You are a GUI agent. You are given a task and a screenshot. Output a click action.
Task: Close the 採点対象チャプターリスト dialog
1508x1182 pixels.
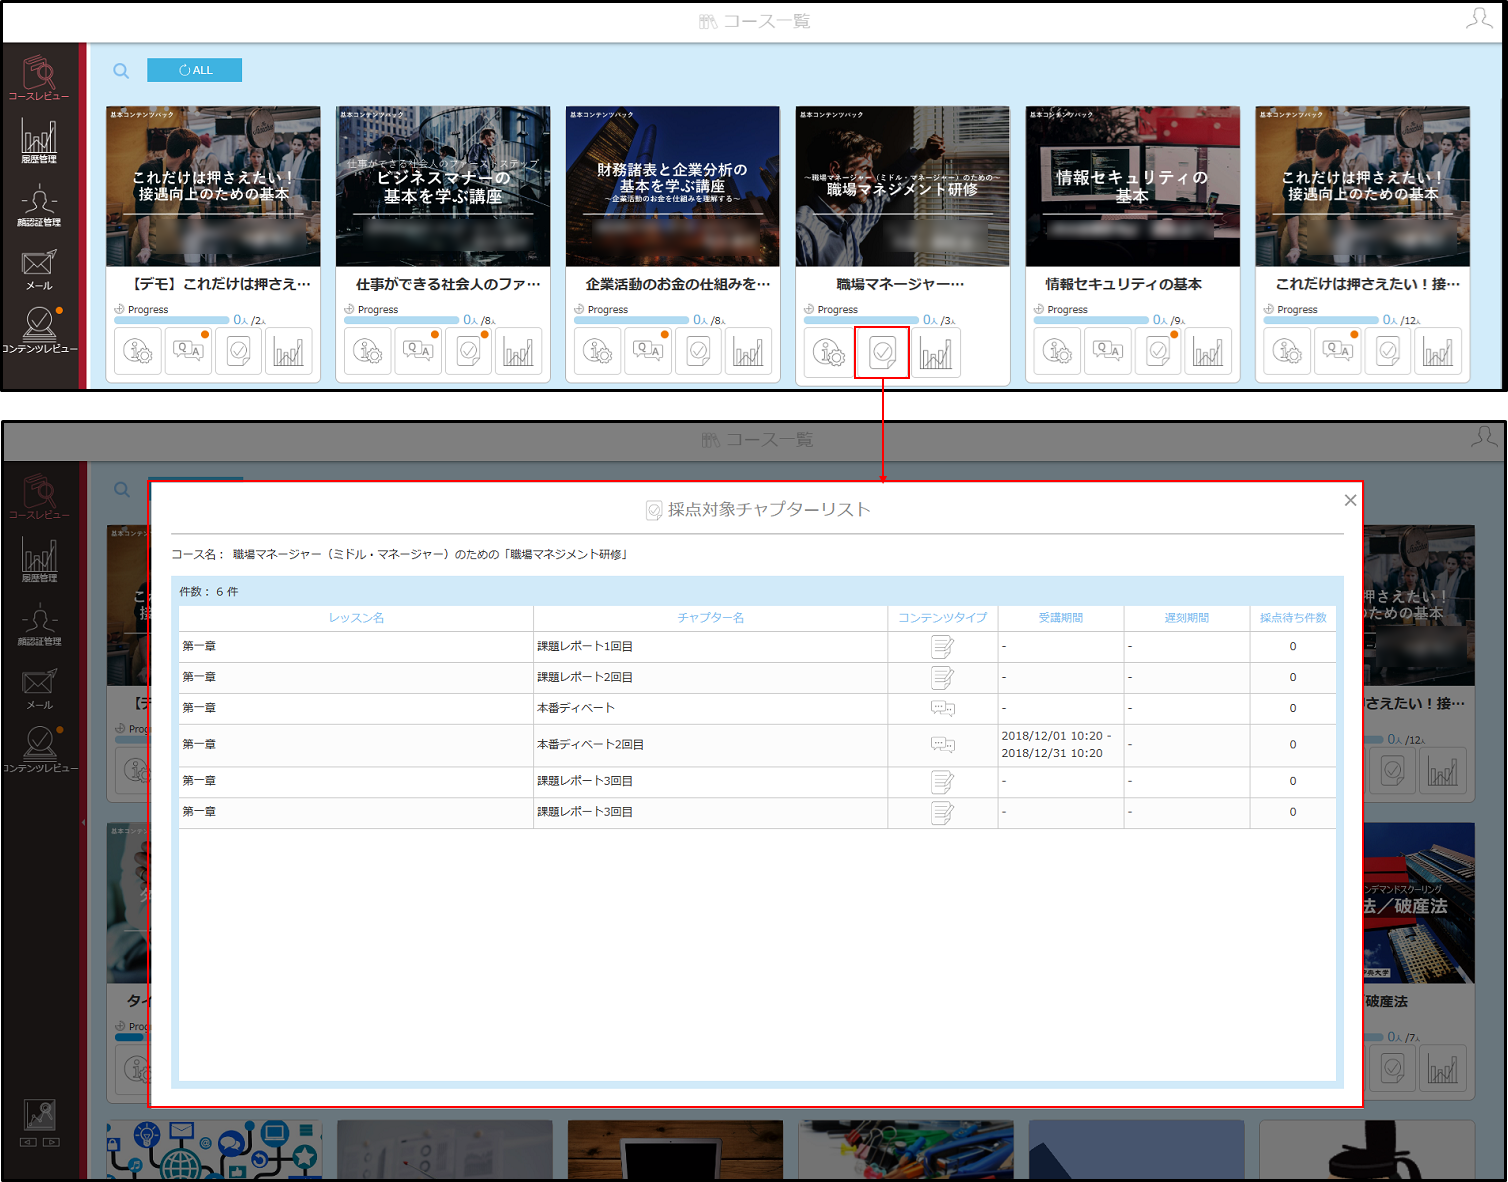point(1350,500)
